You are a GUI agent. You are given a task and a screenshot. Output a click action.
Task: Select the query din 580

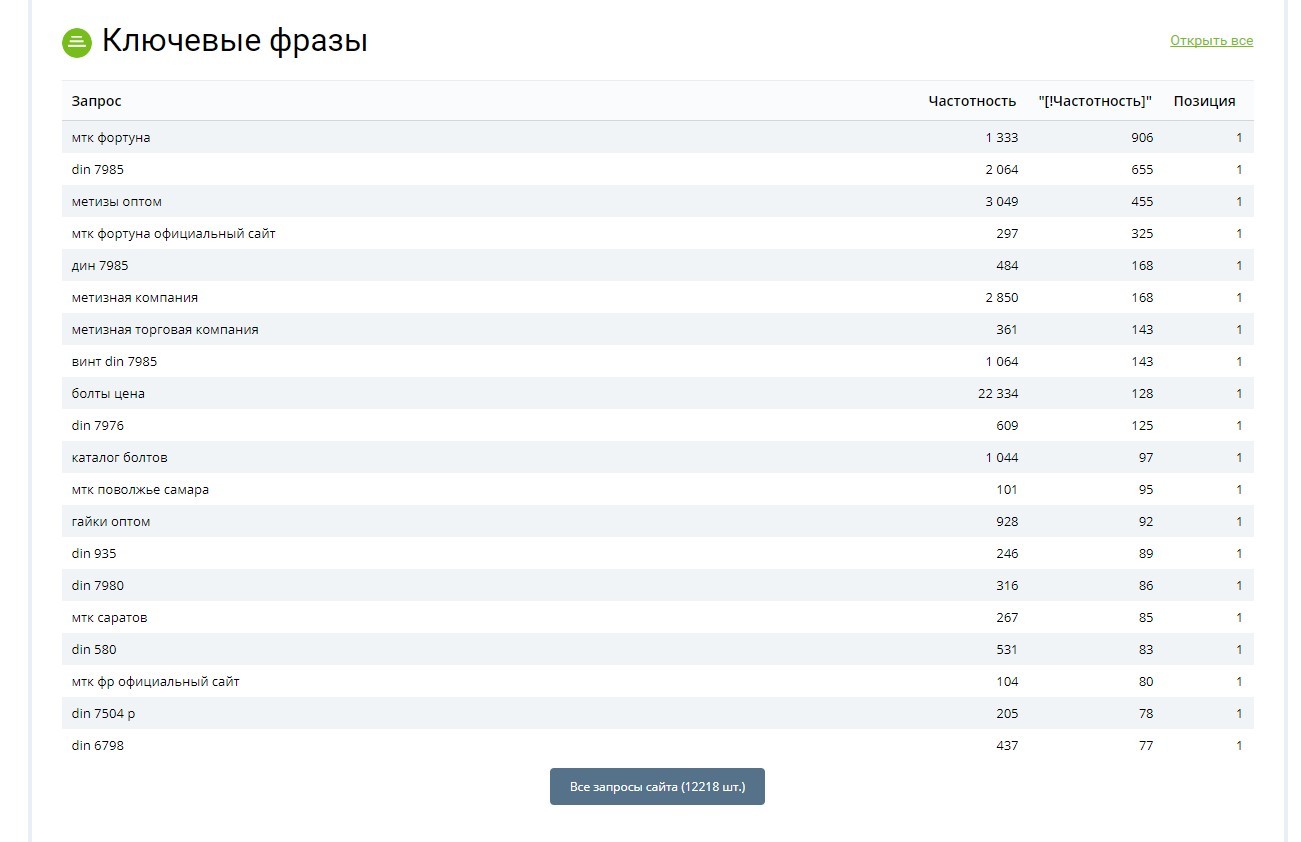pyautogui.click(x=94, y=649)
